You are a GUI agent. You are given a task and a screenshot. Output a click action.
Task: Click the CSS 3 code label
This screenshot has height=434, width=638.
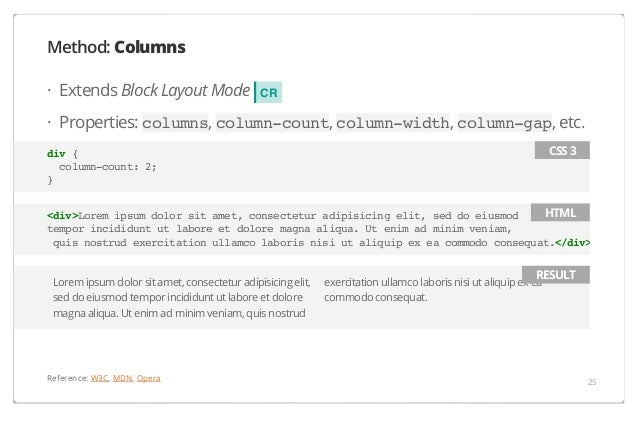click(x=562, y=150)
